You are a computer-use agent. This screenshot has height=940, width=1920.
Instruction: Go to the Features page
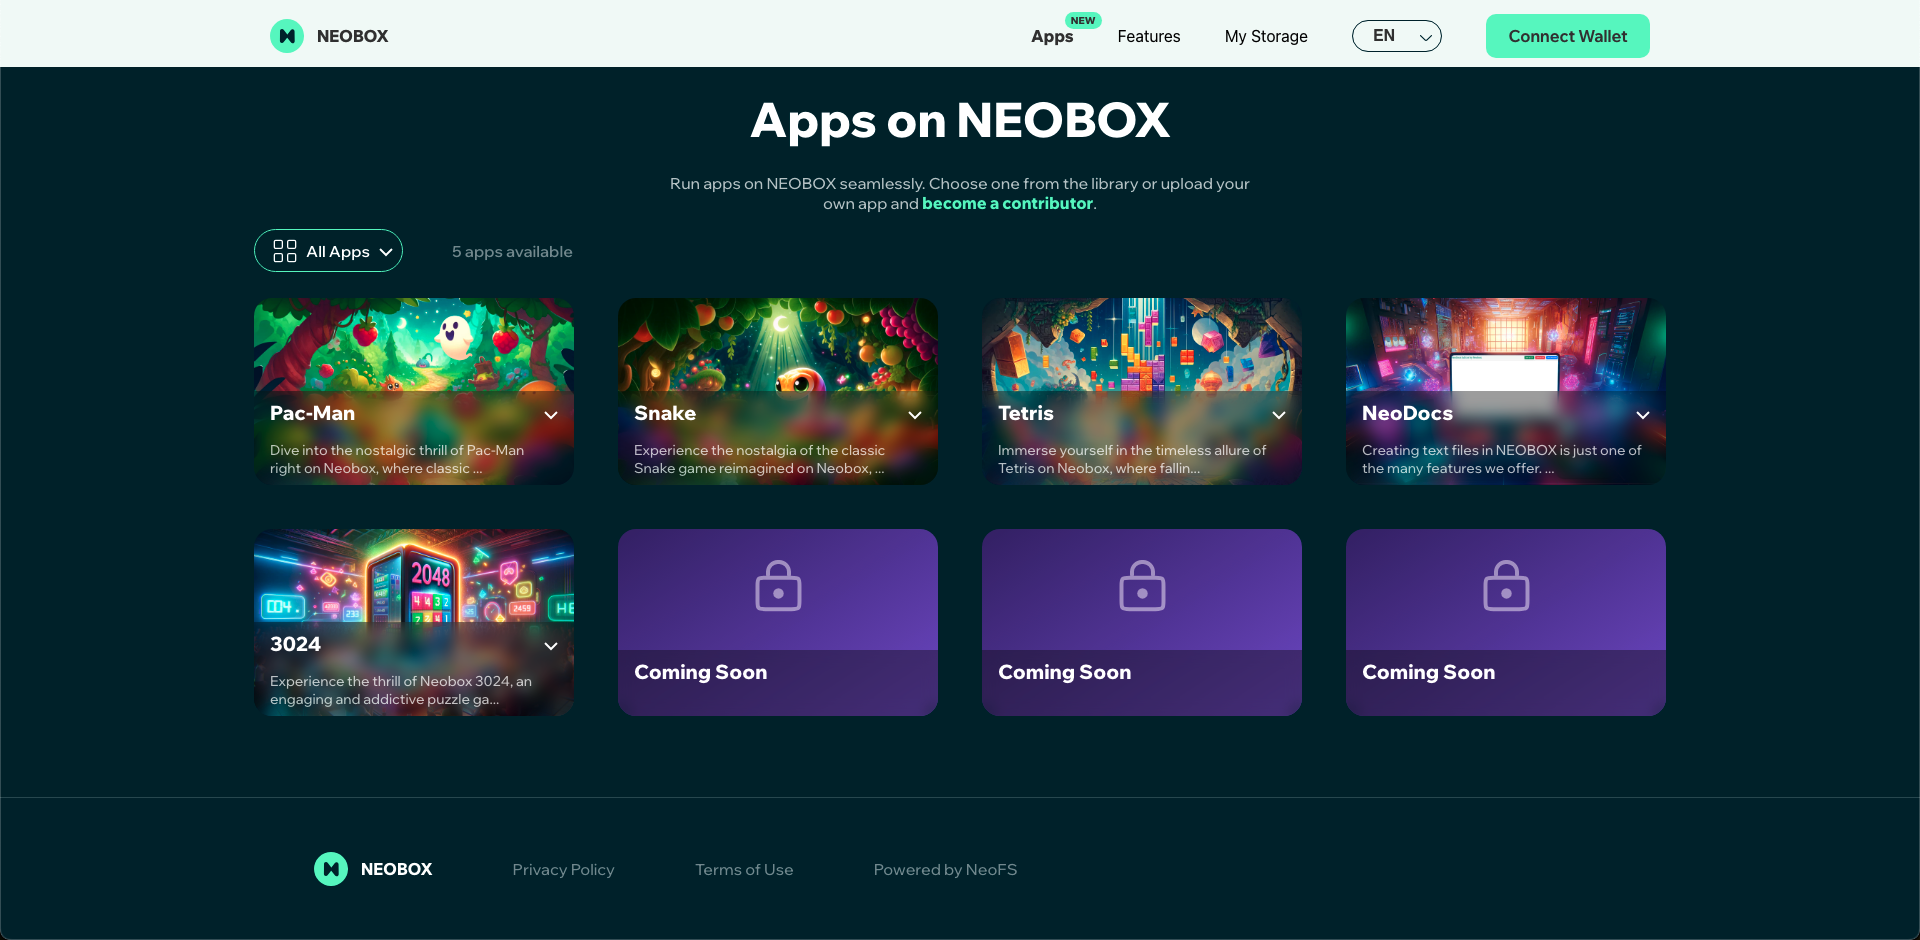pos(1149,37)
